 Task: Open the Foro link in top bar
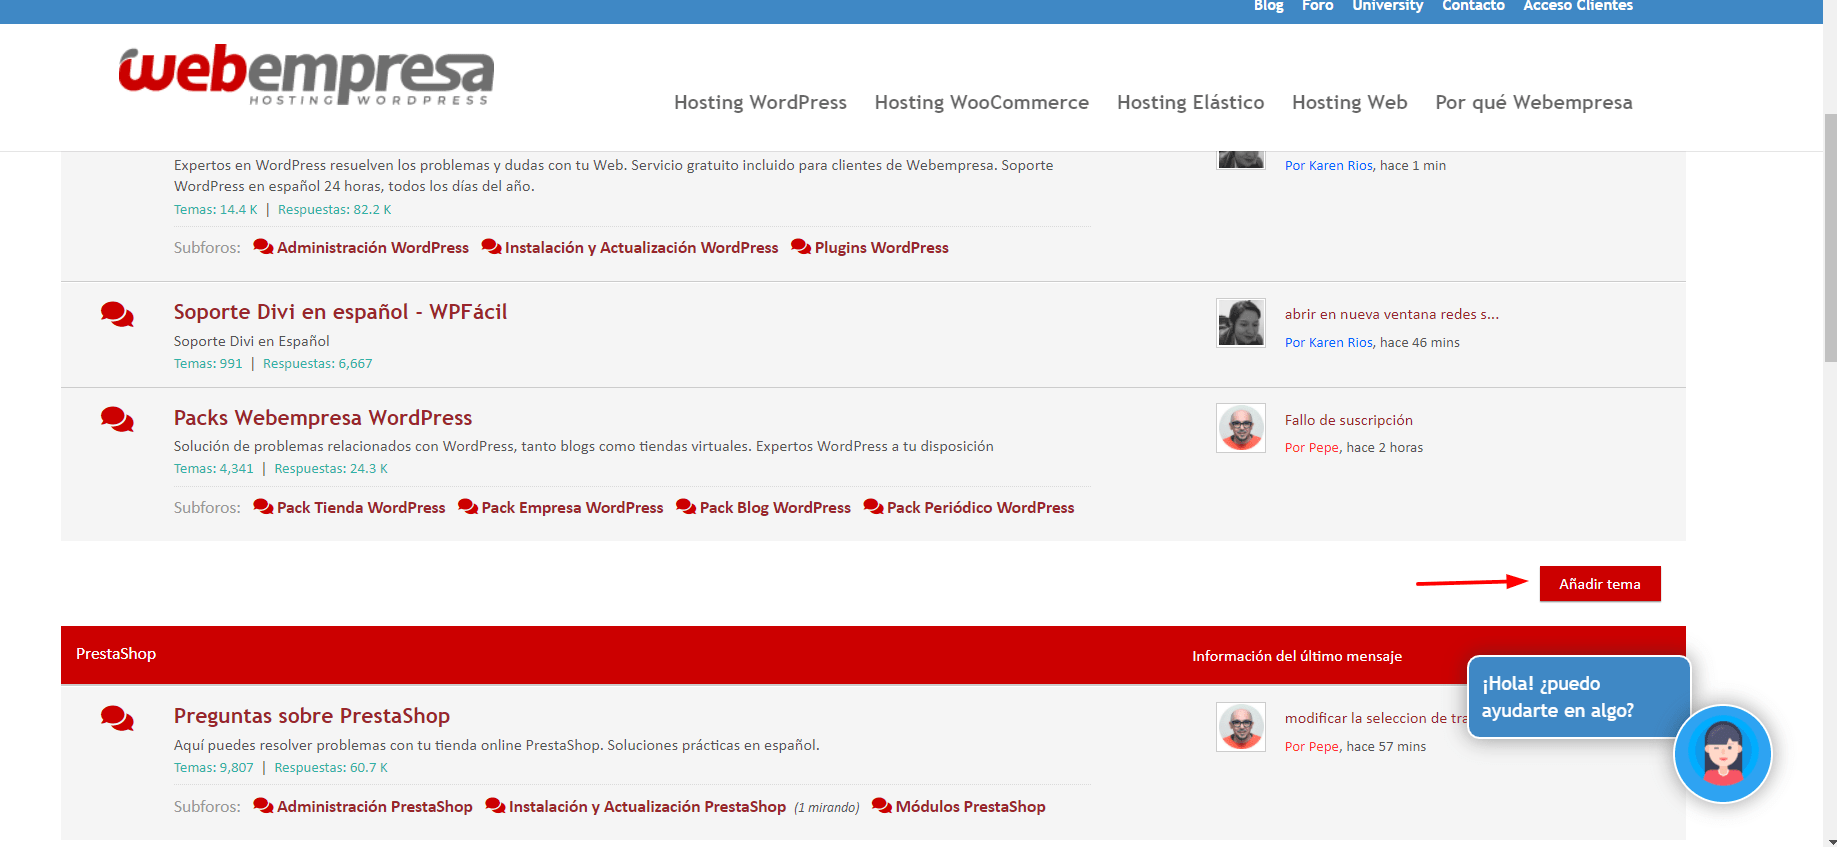(1317, 6)
